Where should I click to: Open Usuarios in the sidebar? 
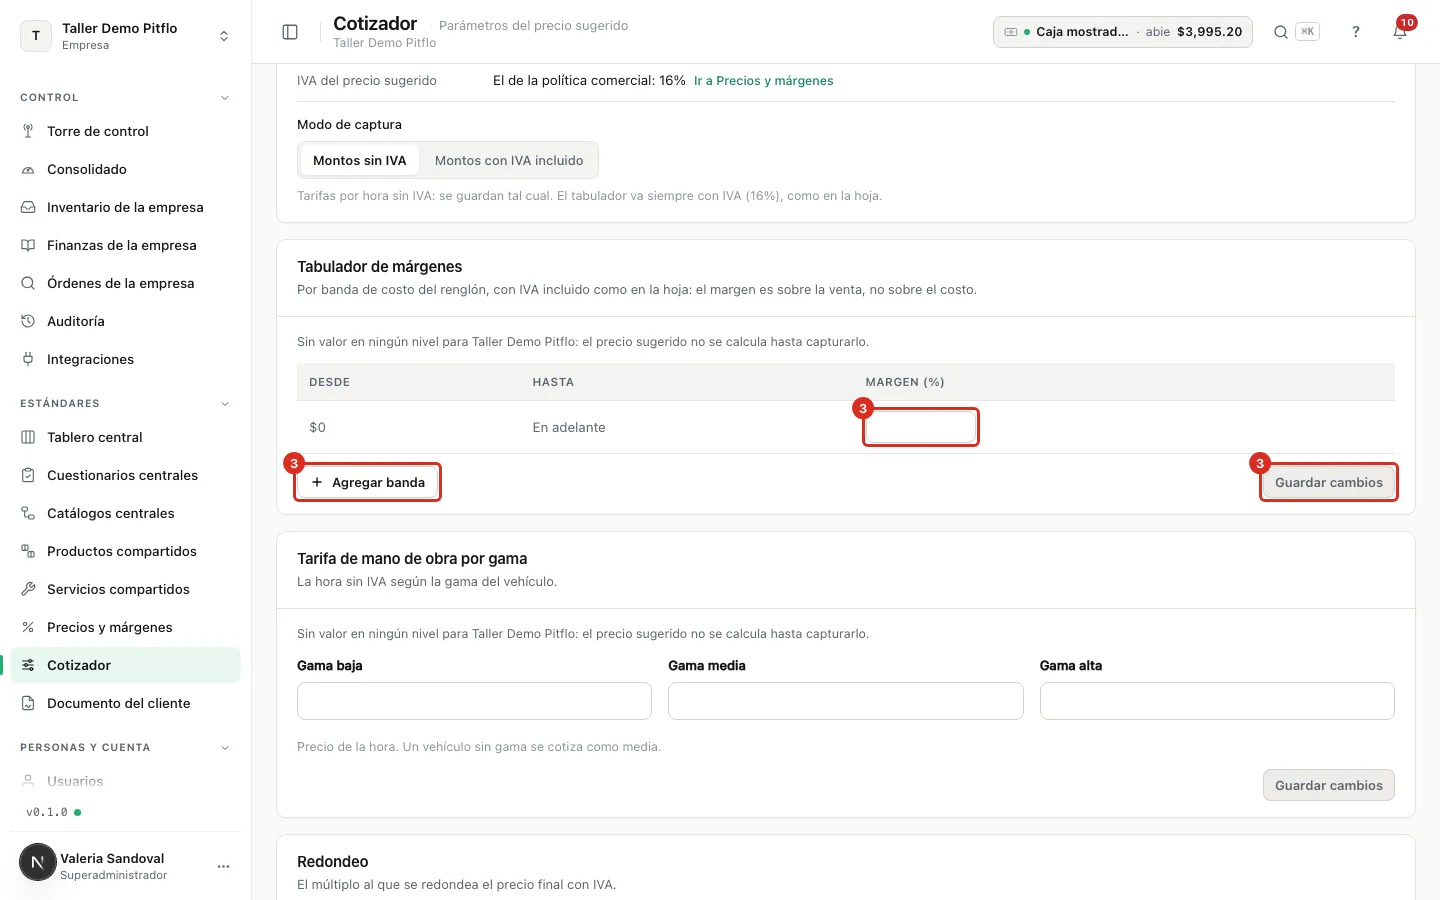[126, 781]
